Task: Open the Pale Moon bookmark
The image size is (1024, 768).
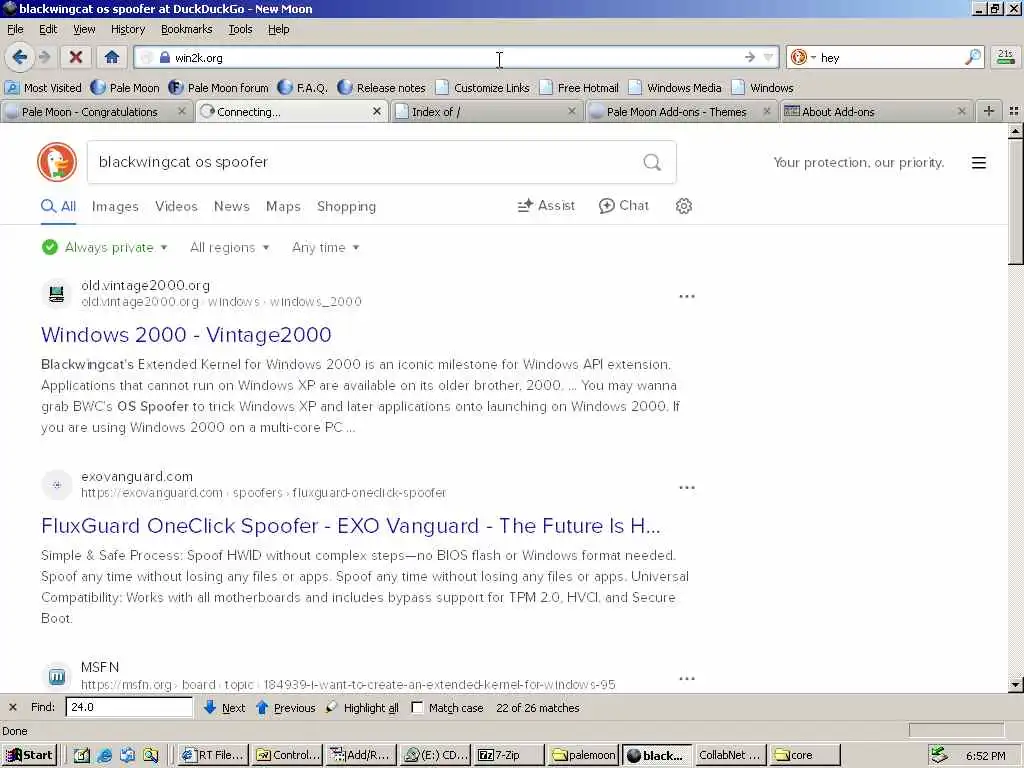Action: [x=125, y=88]
